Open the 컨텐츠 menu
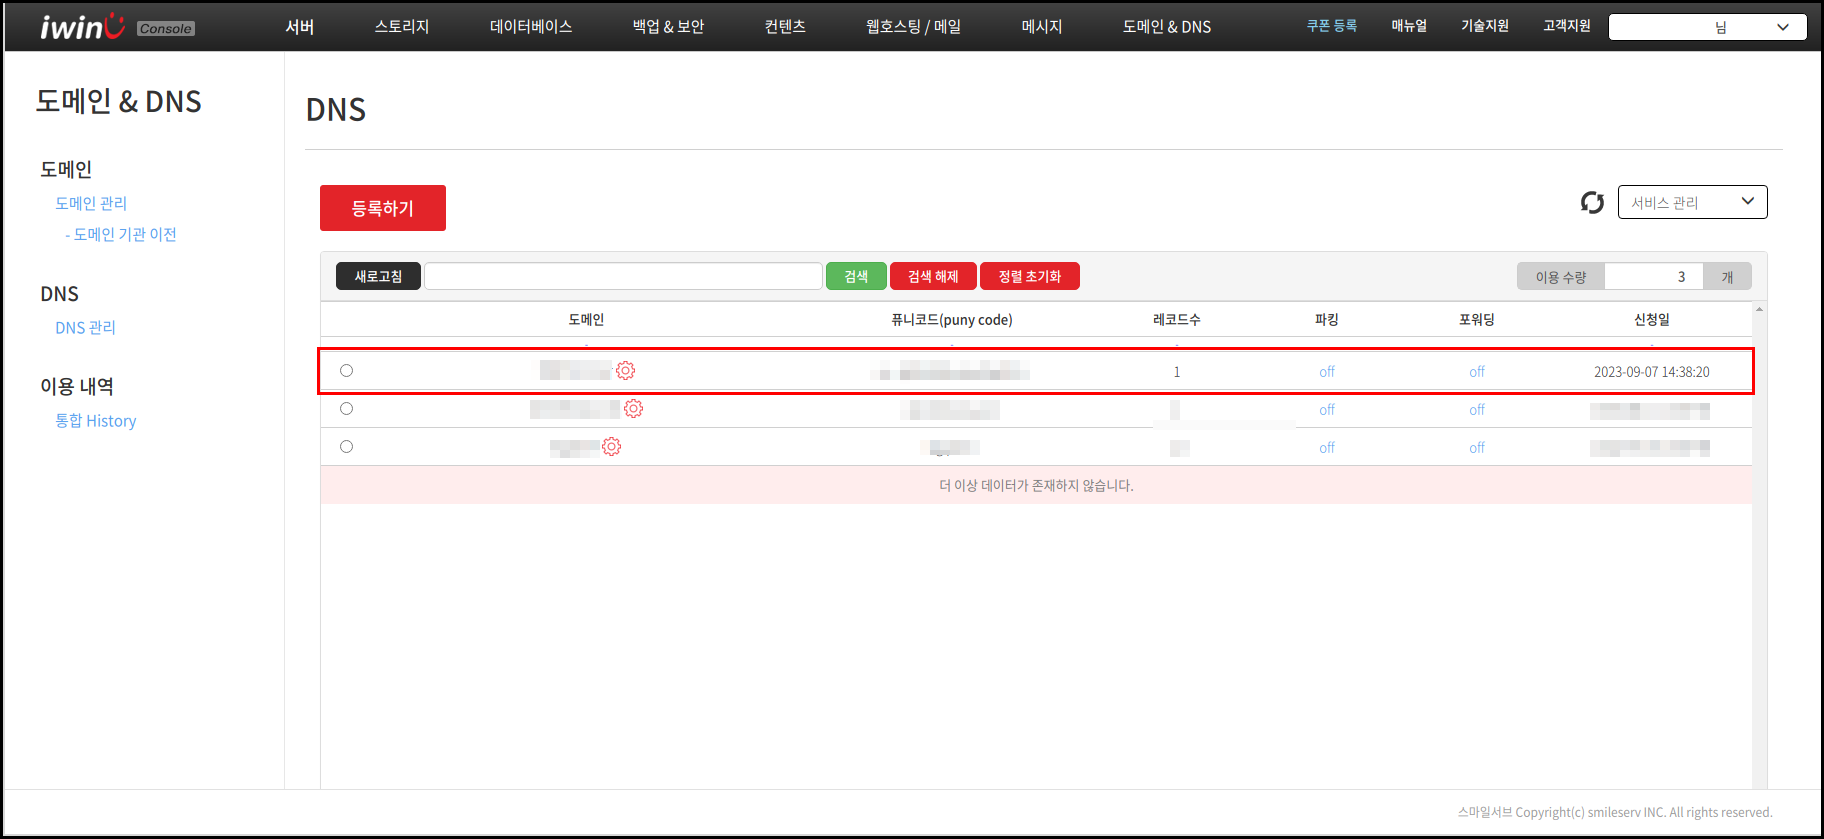Image resolution: width=1824 pixels, height=839 pixels. pos(785,27)
